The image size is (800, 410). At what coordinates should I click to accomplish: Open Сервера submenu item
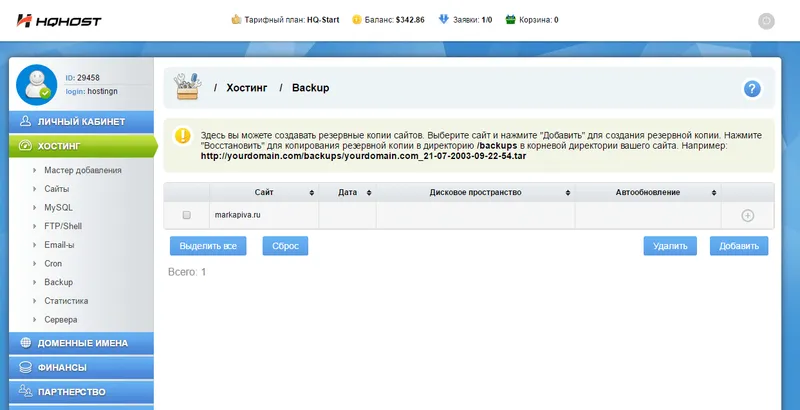[61, 320]
